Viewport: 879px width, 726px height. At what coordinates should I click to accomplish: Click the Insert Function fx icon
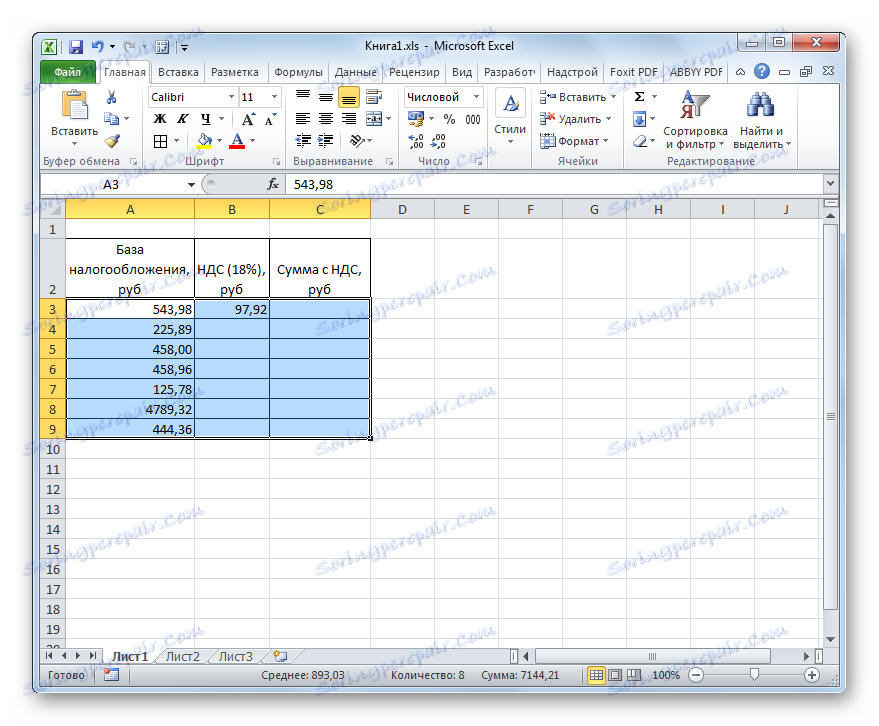tap(273, 184)
